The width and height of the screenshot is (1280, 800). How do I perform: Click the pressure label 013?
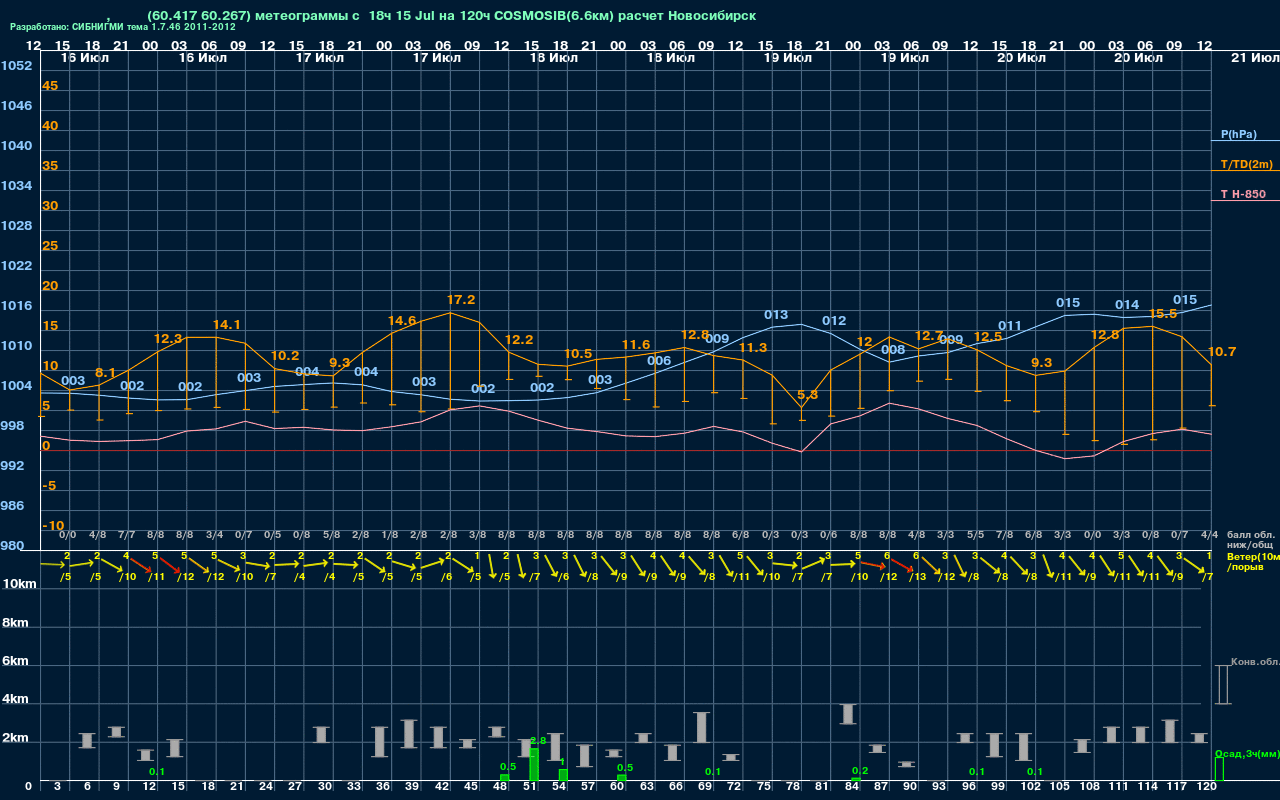point(776,314)
